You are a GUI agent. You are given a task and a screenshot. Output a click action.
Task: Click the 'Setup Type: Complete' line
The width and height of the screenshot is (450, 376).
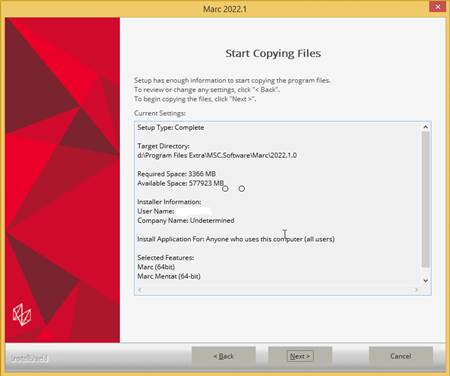point(171,127)
